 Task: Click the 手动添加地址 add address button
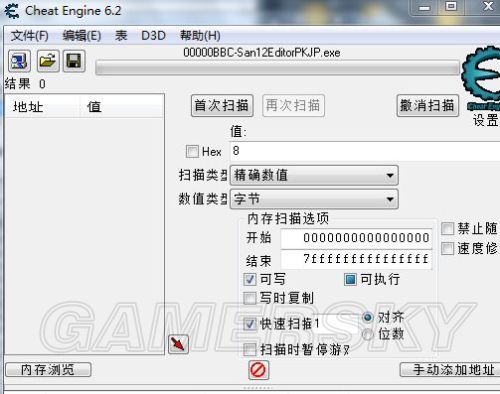[x=451, y=370]
